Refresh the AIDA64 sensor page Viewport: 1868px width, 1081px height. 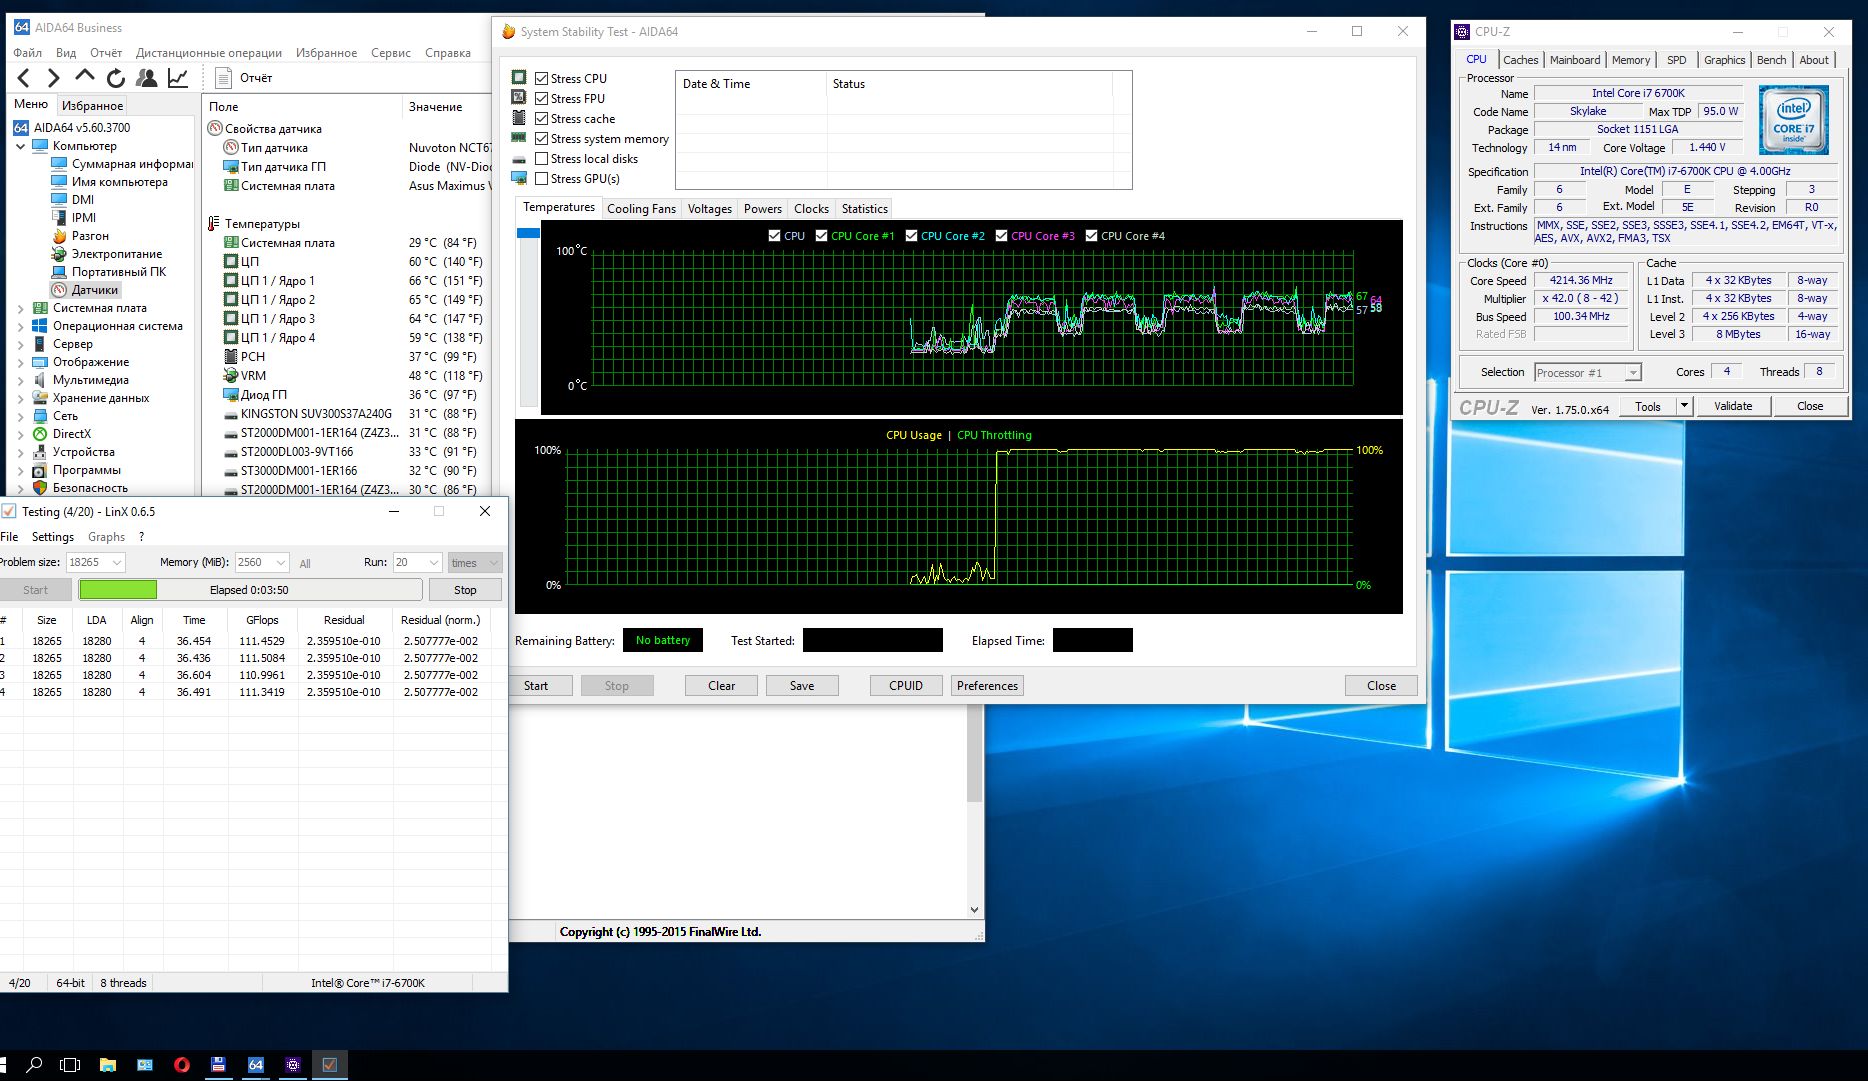pos(116,78)
